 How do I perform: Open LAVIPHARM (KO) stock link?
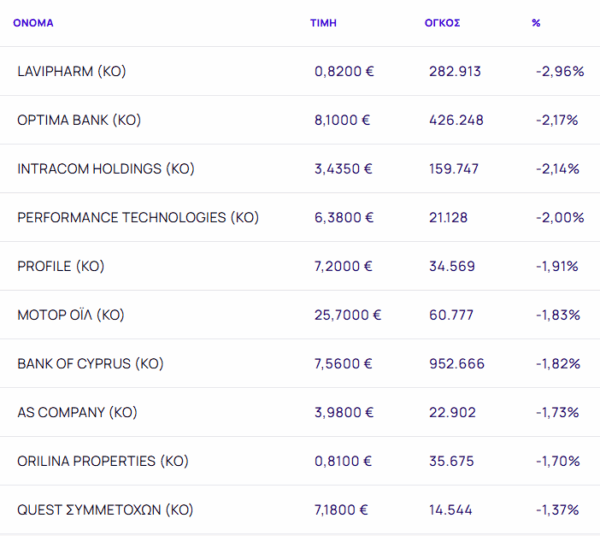[71, 72]
